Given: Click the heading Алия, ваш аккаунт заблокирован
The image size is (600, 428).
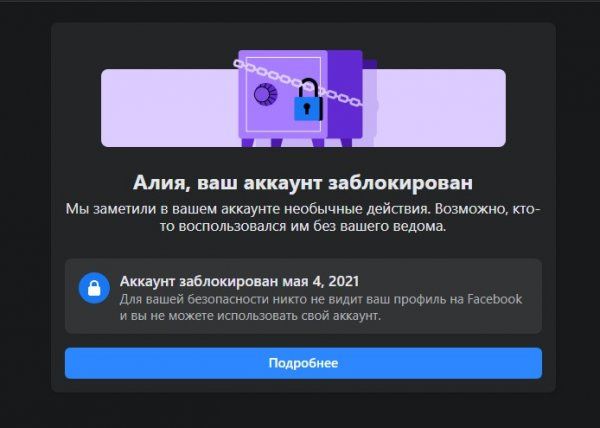Looking at the screenshot, I should [x=303, y=183].
